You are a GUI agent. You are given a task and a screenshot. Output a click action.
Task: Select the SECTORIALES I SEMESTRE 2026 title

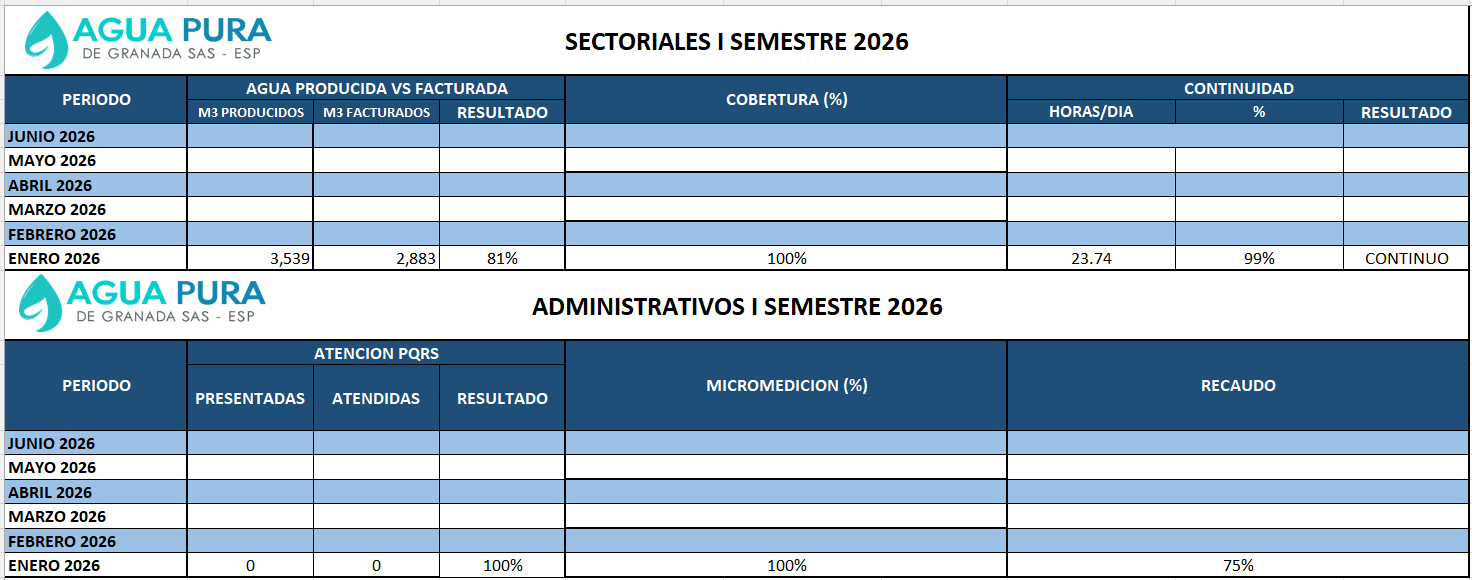click(736, 42)
